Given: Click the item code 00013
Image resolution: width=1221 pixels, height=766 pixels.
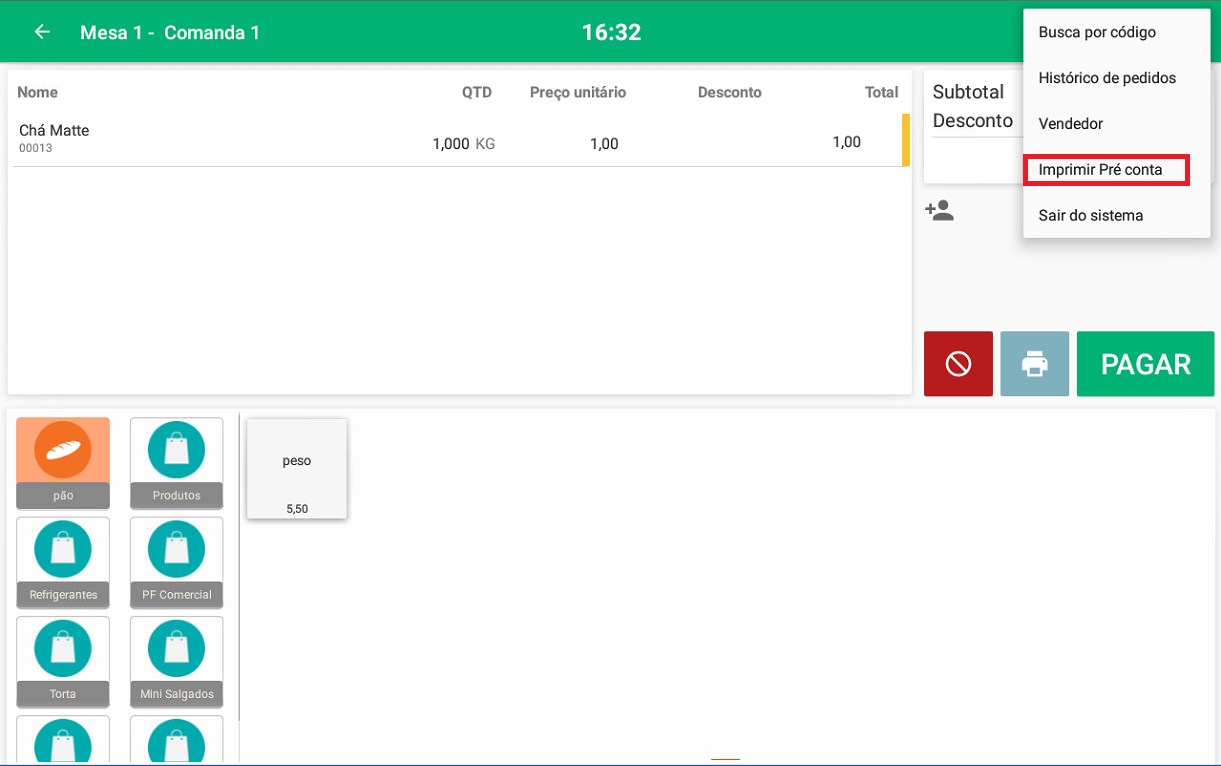Looking at the screenshot, I should point(36,148).
